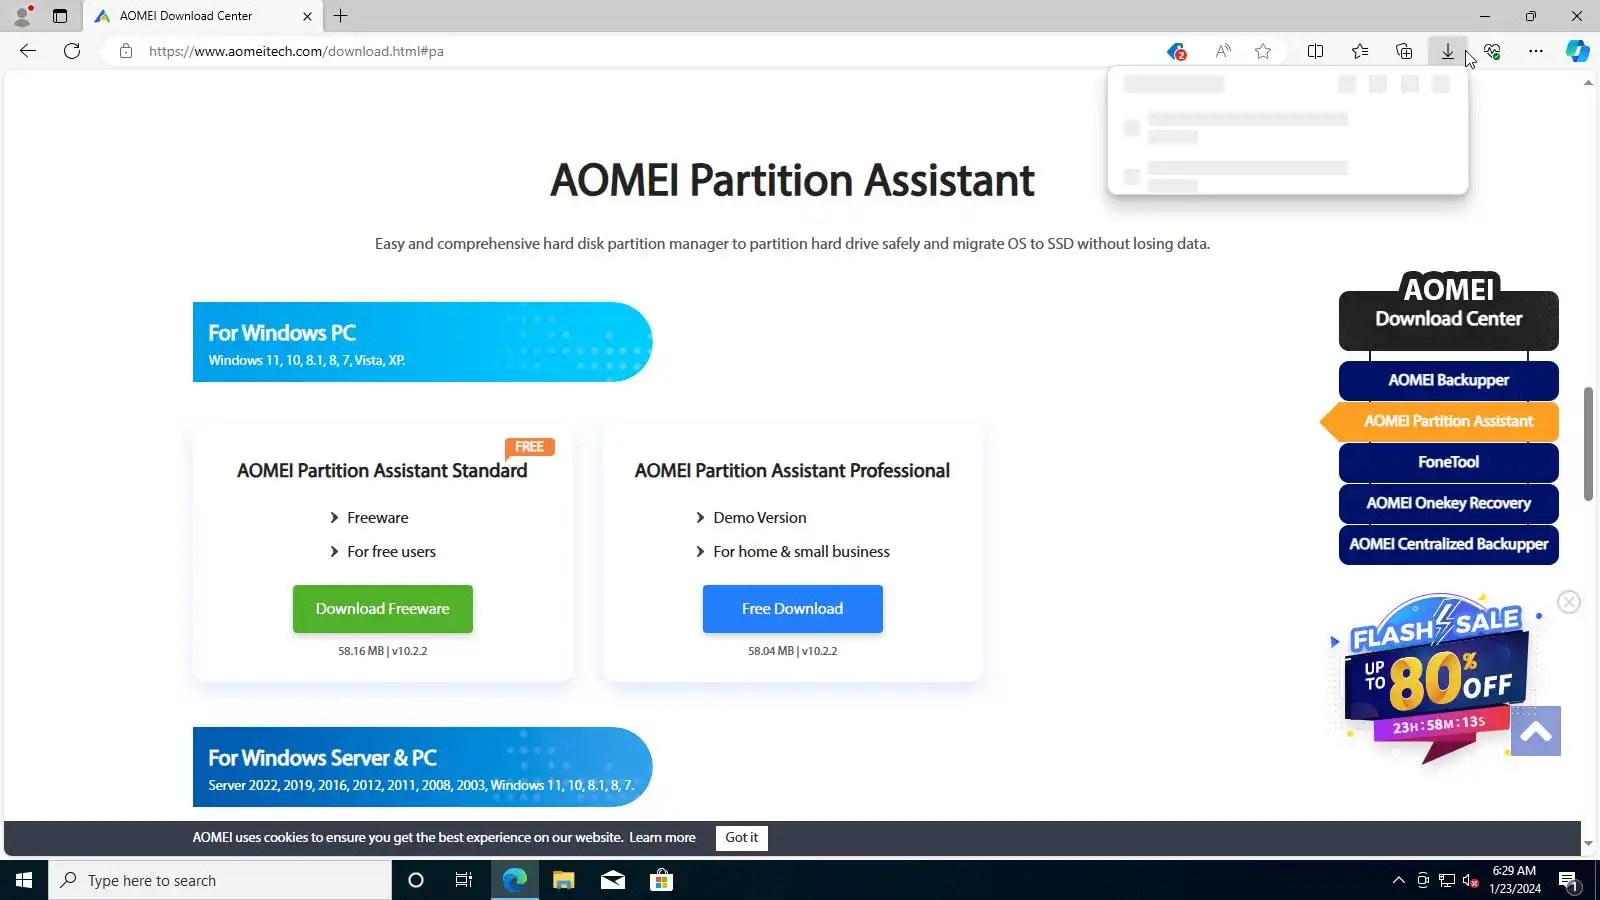Select AOMEI Partition Assistant sidebar item
The width and height of the screenshot is (1600, 900).
pyautogui.click(x=1448, y=421)
